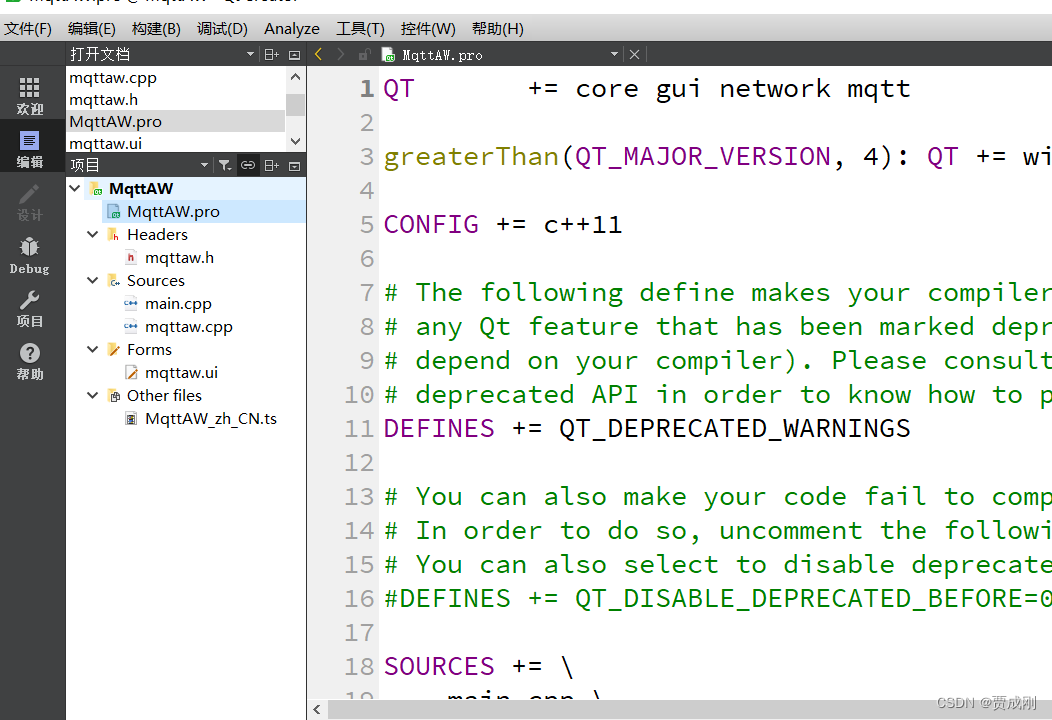
Task: Open the 编辑(E) menu
Action: coord(92,29)
